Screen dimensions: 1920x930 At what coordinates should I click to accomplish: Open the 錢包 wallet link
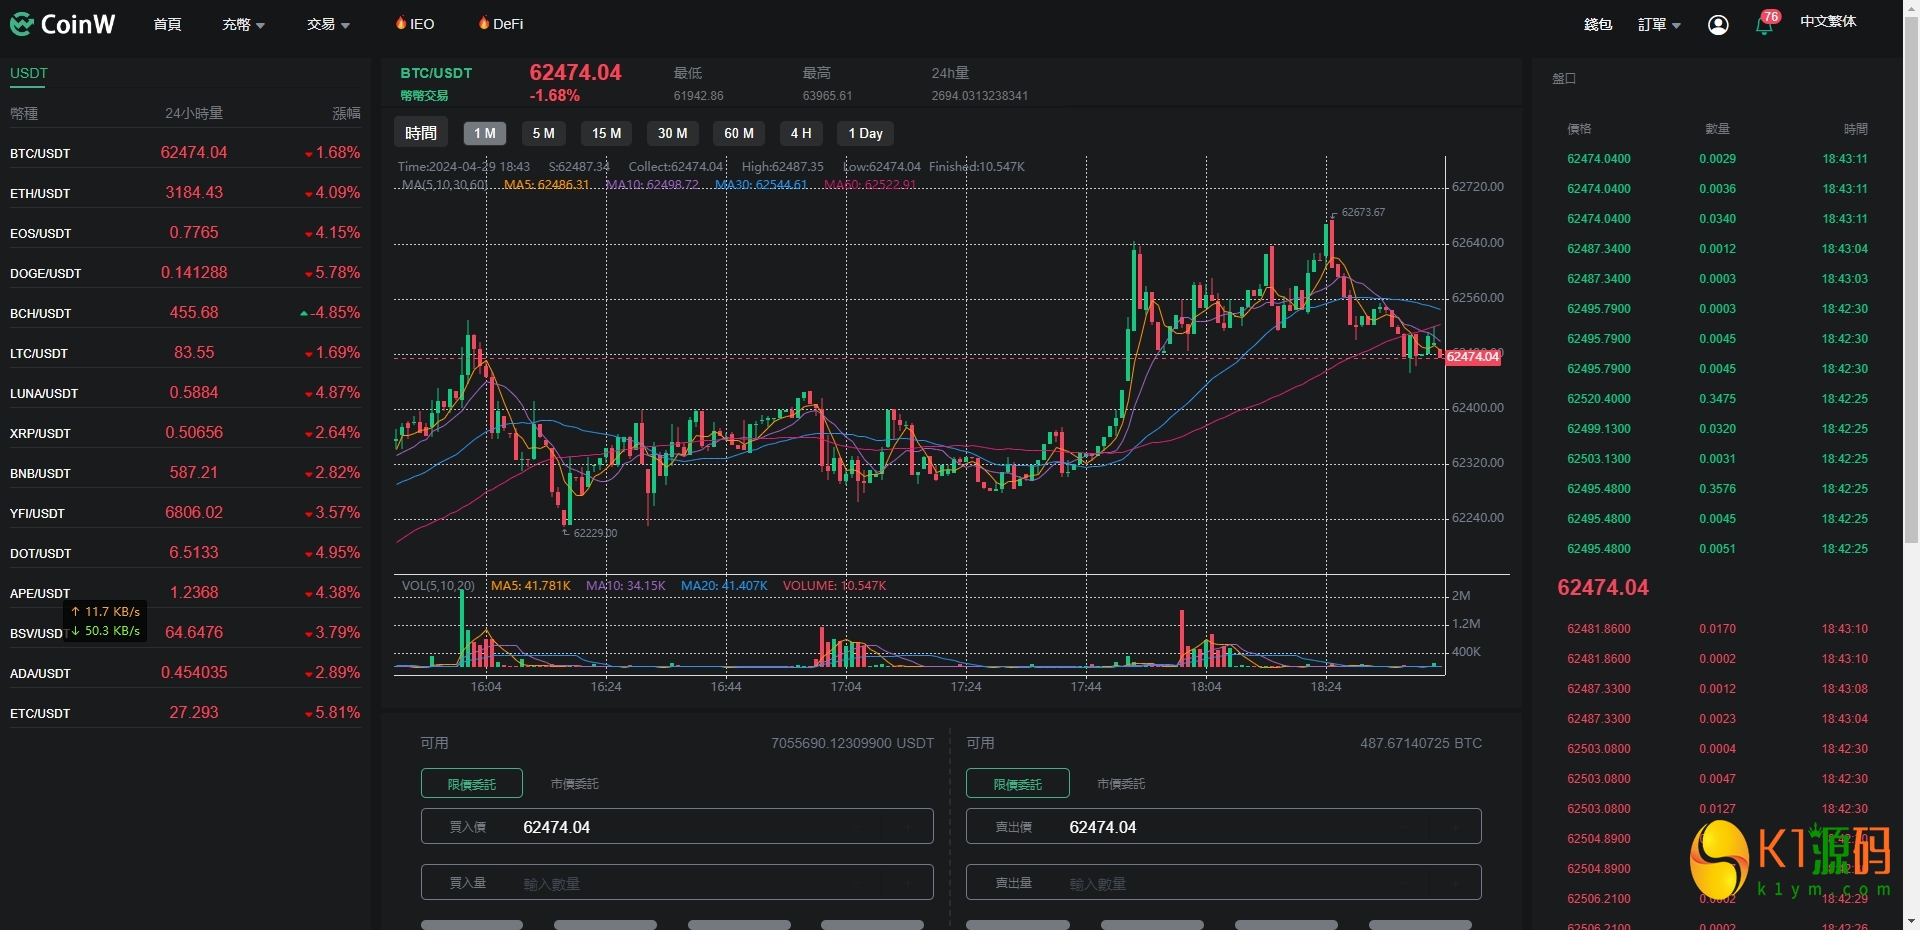coord(1598,25)
